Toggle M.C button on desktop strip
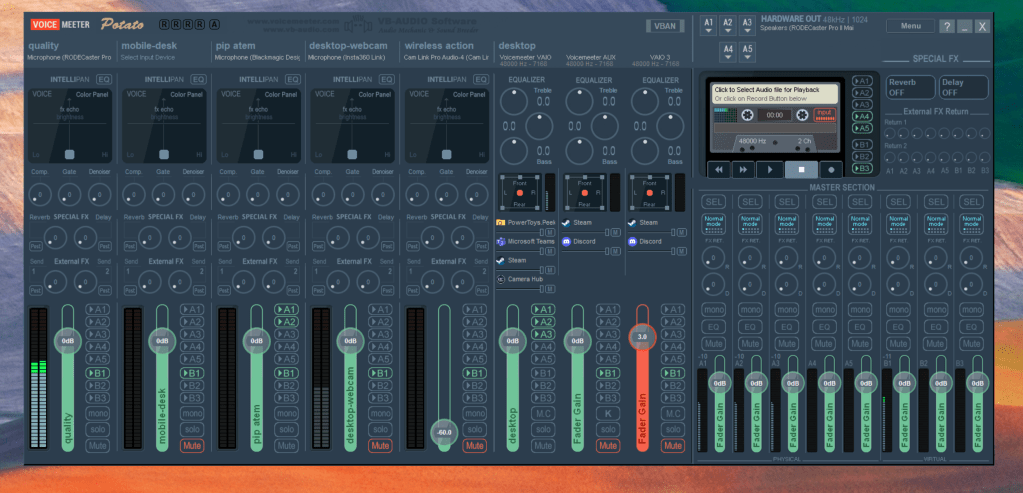The image size is (1023, 493). (x=543, y=413)
